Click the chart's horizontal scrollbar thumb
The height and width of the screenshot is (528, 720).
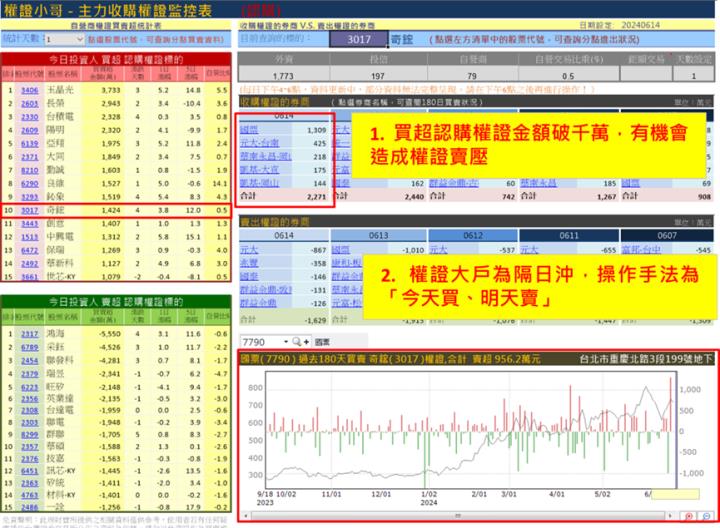[x=458, y=516]
